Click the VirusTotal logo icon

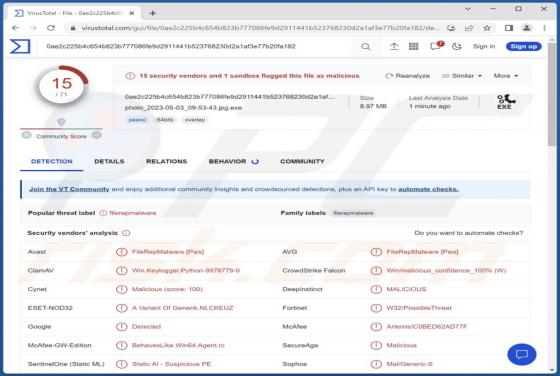tap(20, 46)
